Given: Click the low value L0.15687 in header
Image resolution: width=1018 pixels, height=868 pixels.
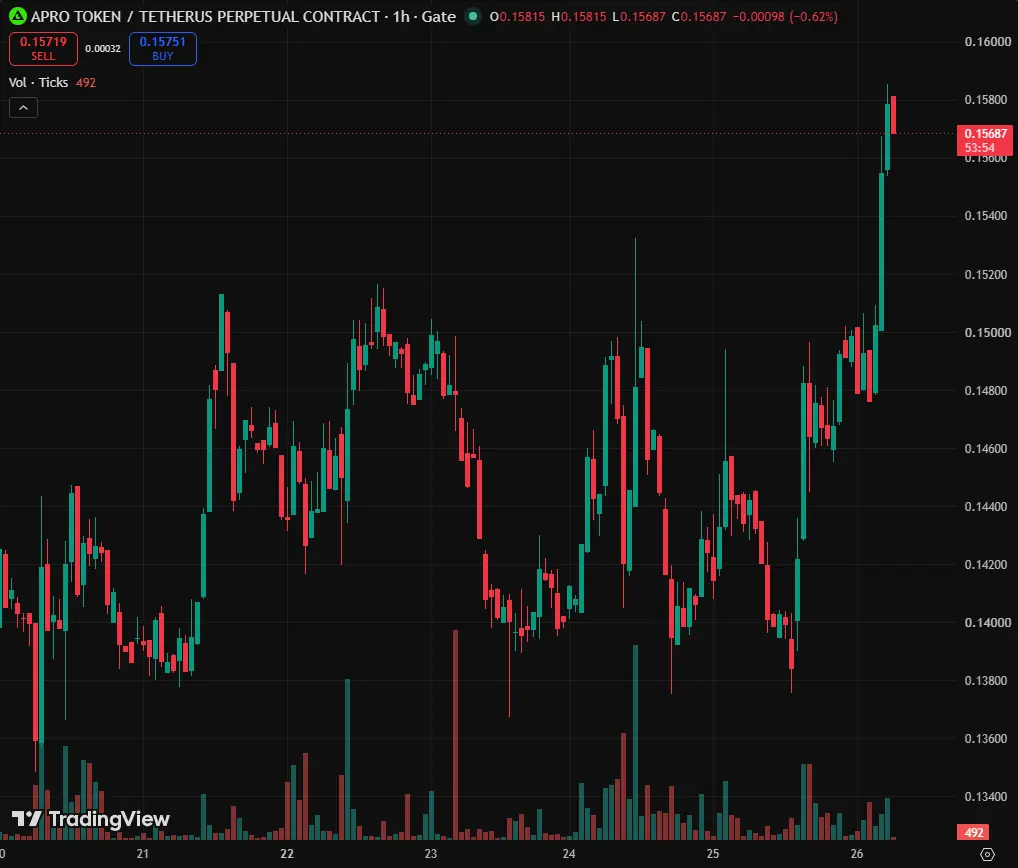Looking at the screenshot, I should 639,16.
